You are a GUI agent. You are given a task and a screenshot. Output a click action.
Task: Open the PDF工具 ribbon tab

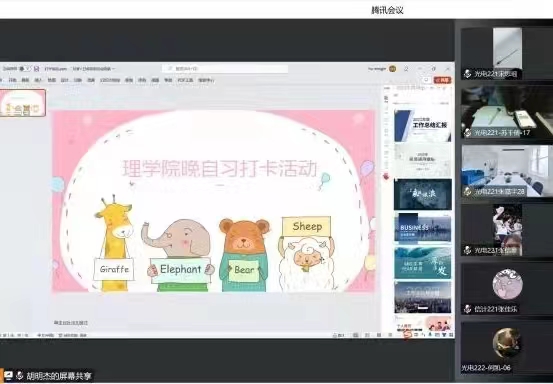tap(186, 80)
